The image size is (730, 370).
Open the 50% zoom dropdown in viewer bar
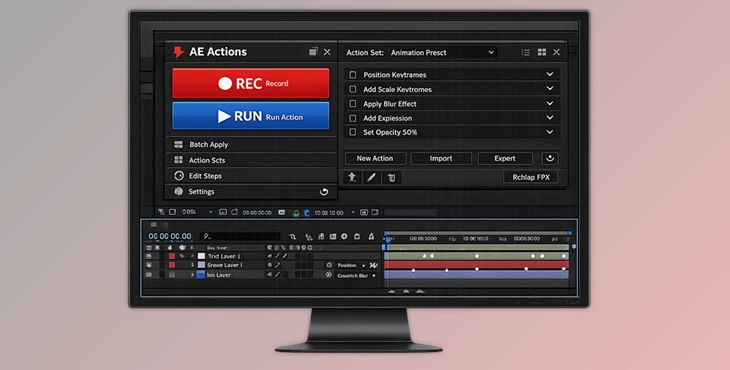tap(197, 212)
